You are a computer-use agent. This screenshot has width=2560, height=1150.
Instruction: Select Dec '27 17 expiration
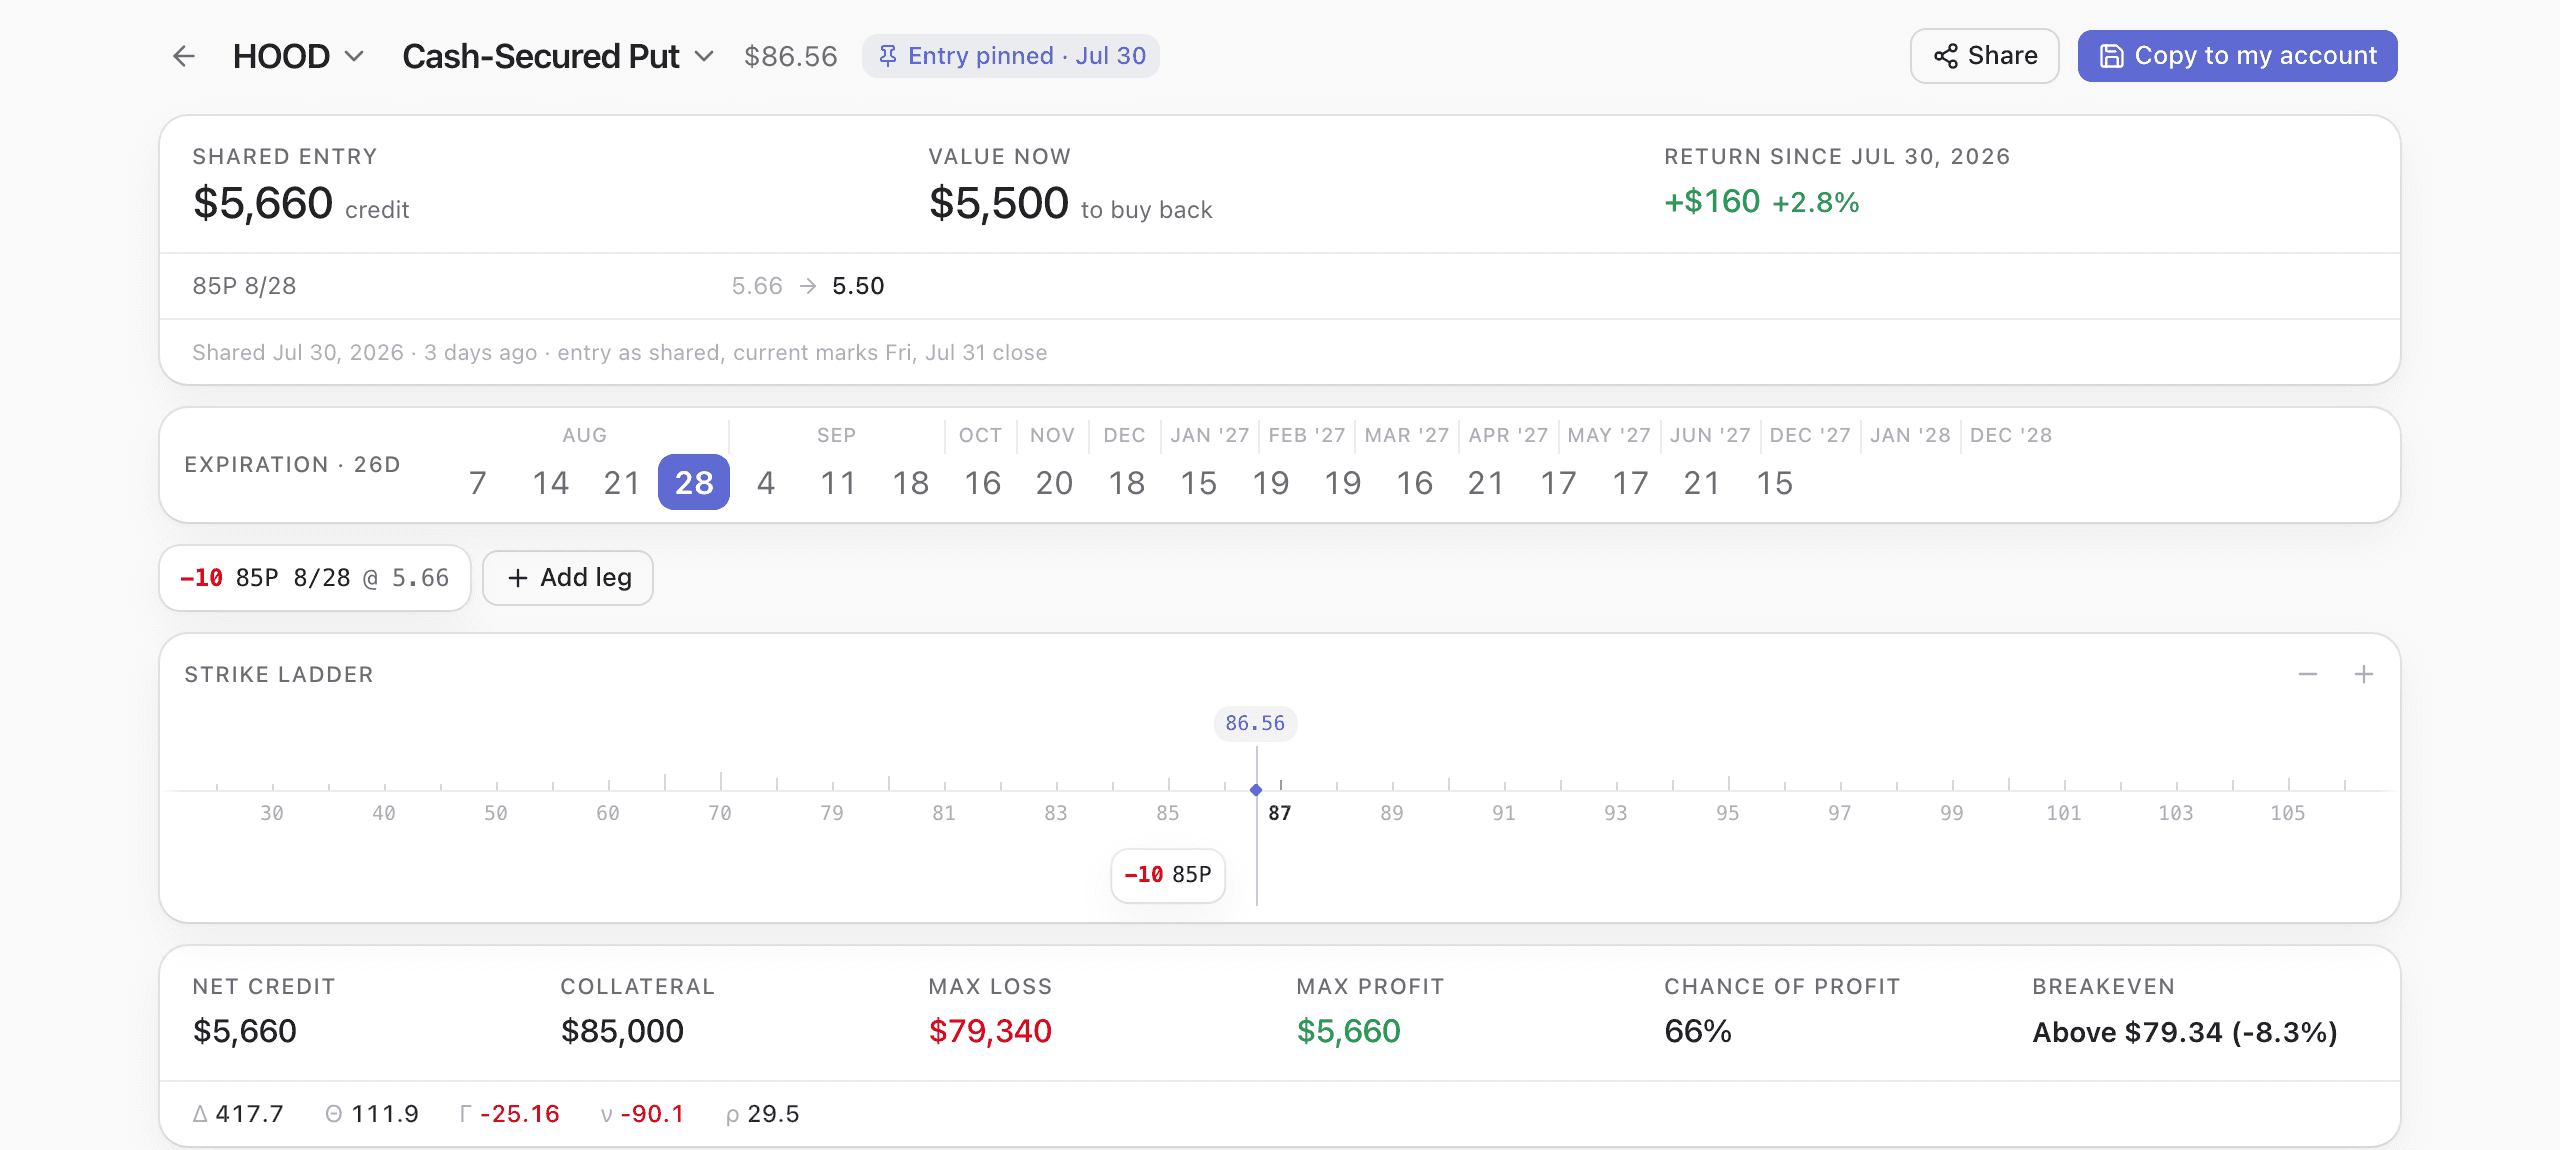click(x=1630, y=483)
